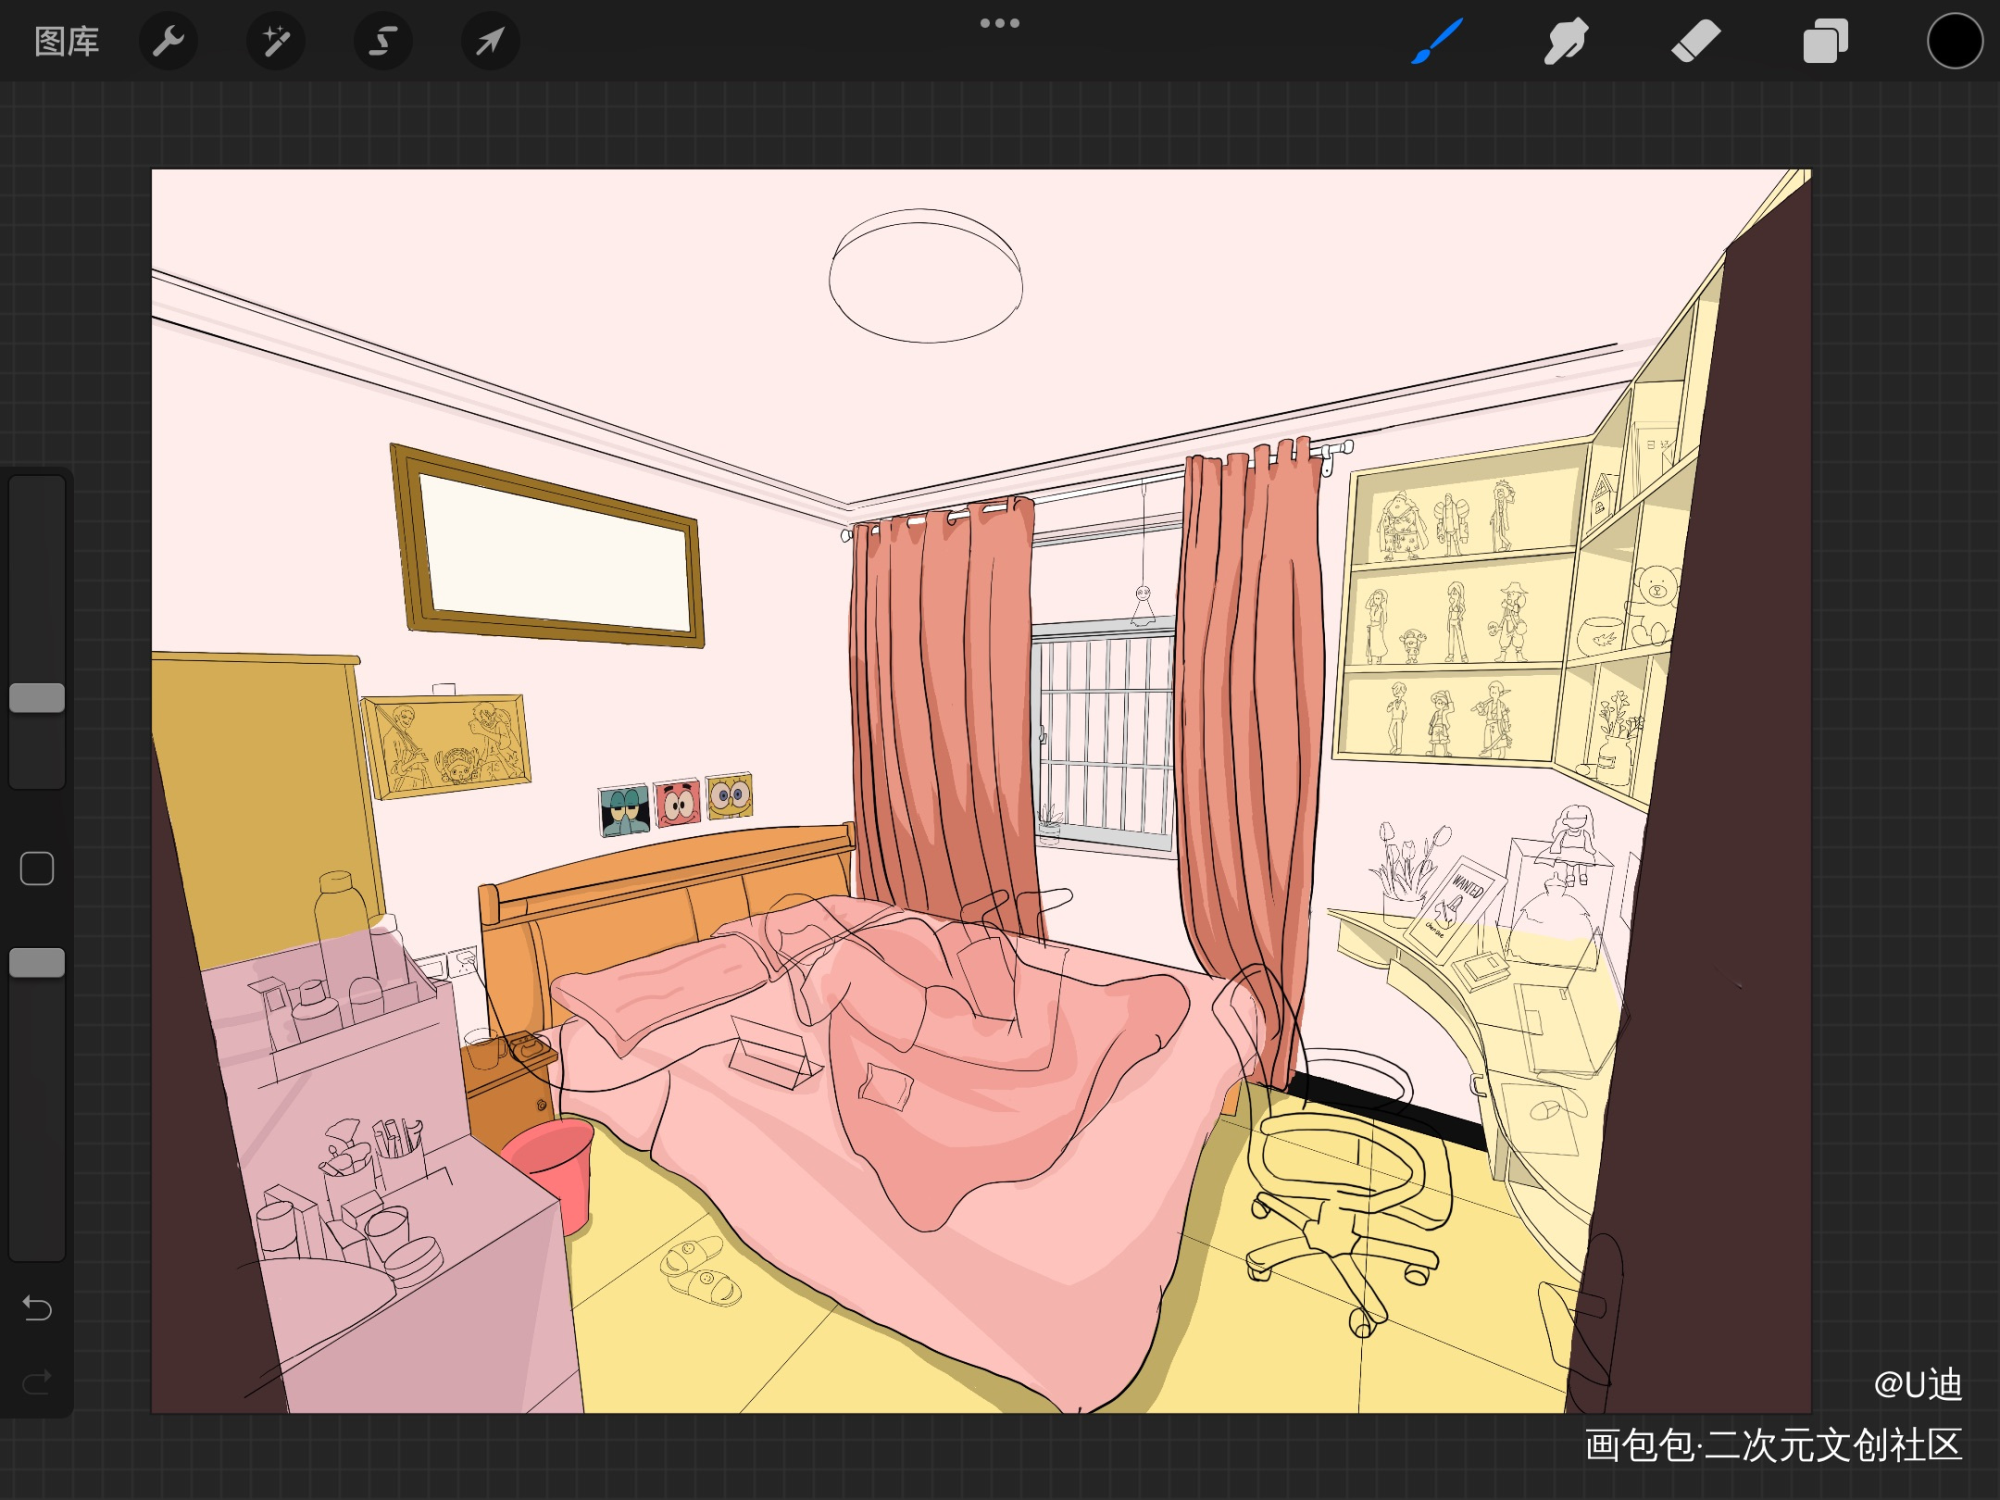Open the black active color swatch

point(1954,42)
